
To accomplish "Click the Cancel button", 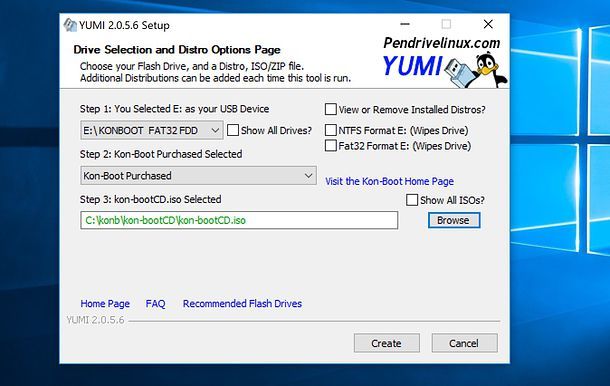I will [464, 343].
